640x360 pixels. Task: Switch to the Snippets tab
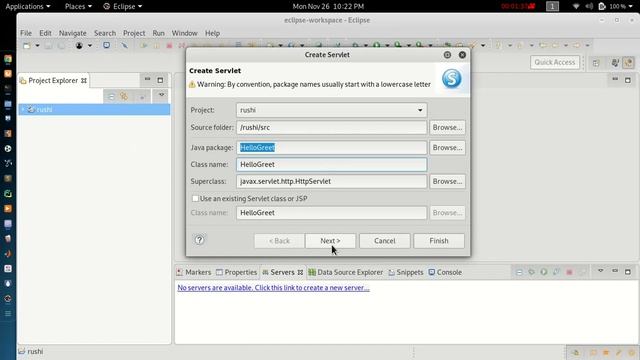tap(406, 272)
